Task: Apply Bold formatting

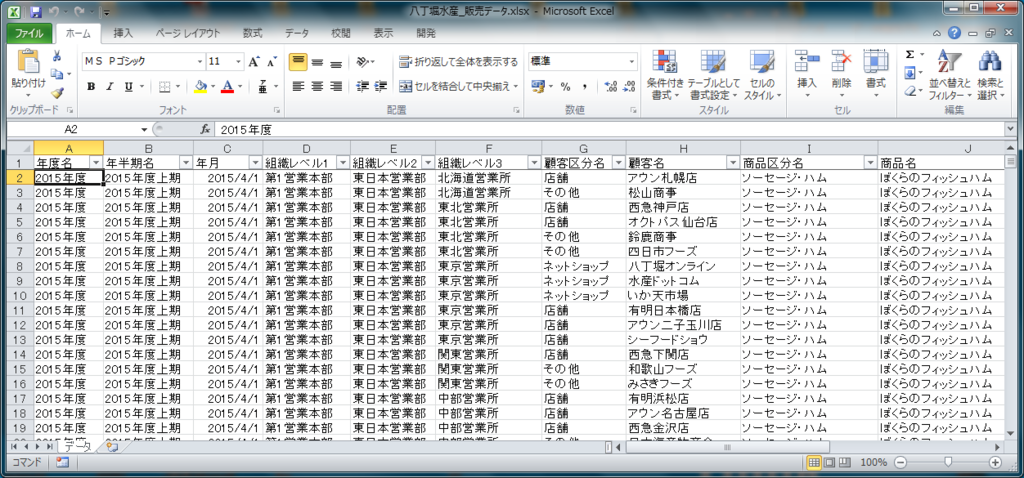Action: (x=91, y=86)
